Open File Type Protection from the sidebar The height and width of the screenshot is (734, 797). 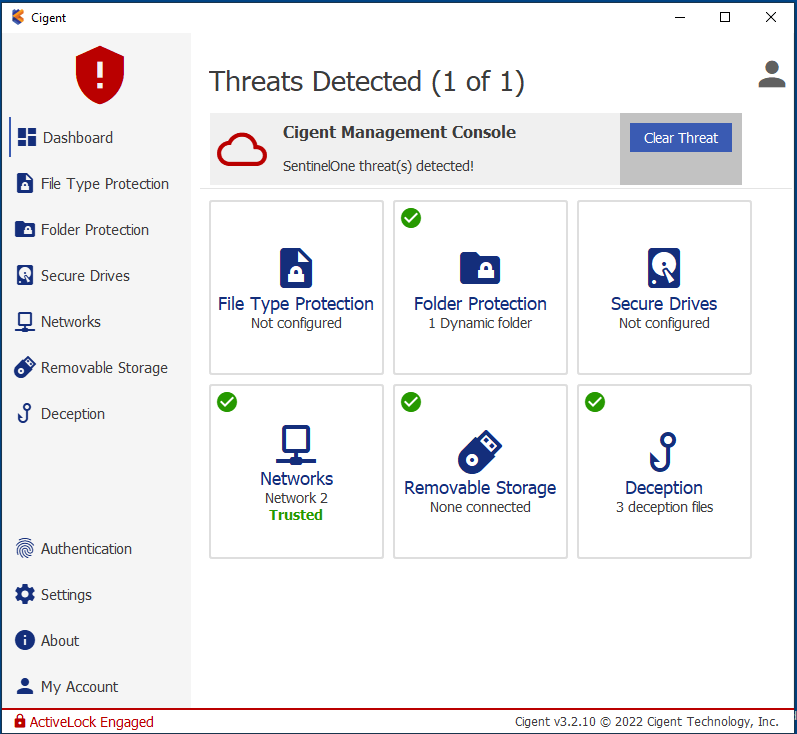click(x=104, y=184)
